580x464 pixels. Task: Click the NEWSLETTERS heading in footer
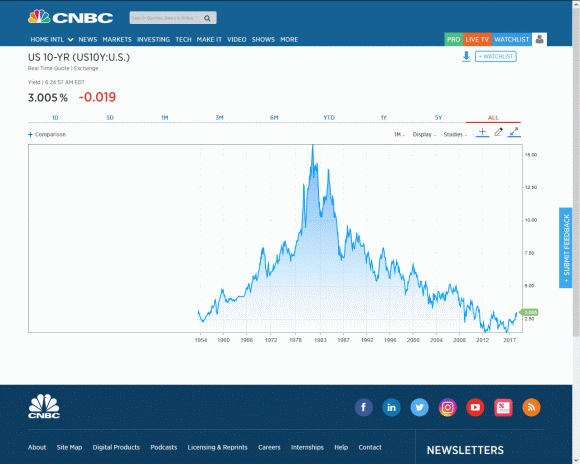coord(465,450)
